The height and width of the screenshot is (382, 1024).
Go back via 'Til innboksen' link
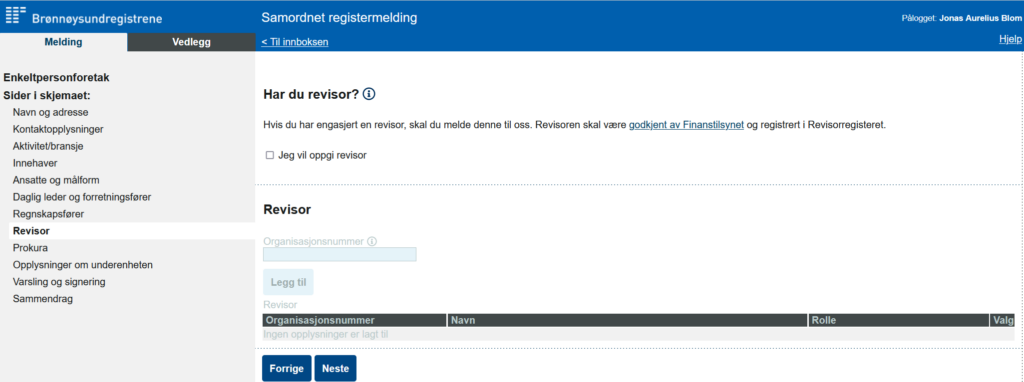295,42
